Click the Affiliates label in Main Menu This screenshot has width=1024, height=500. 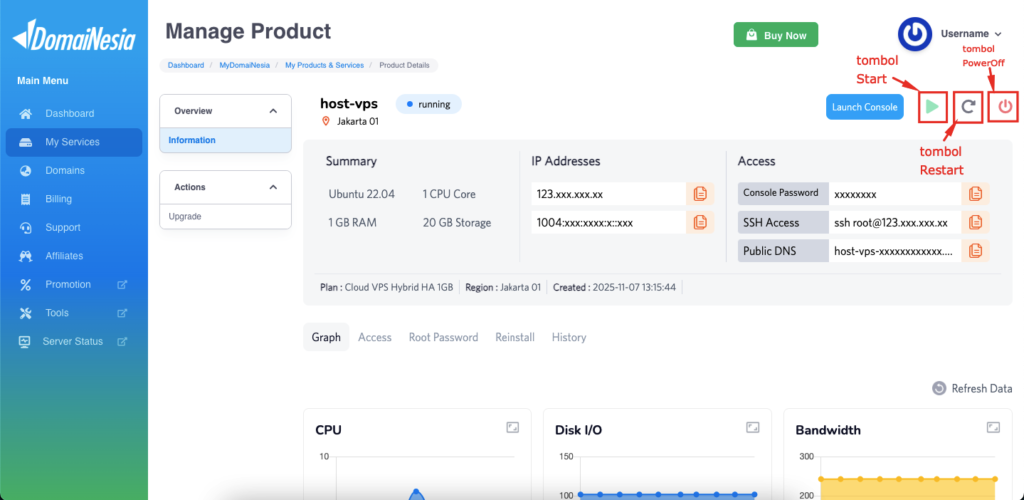64,256
